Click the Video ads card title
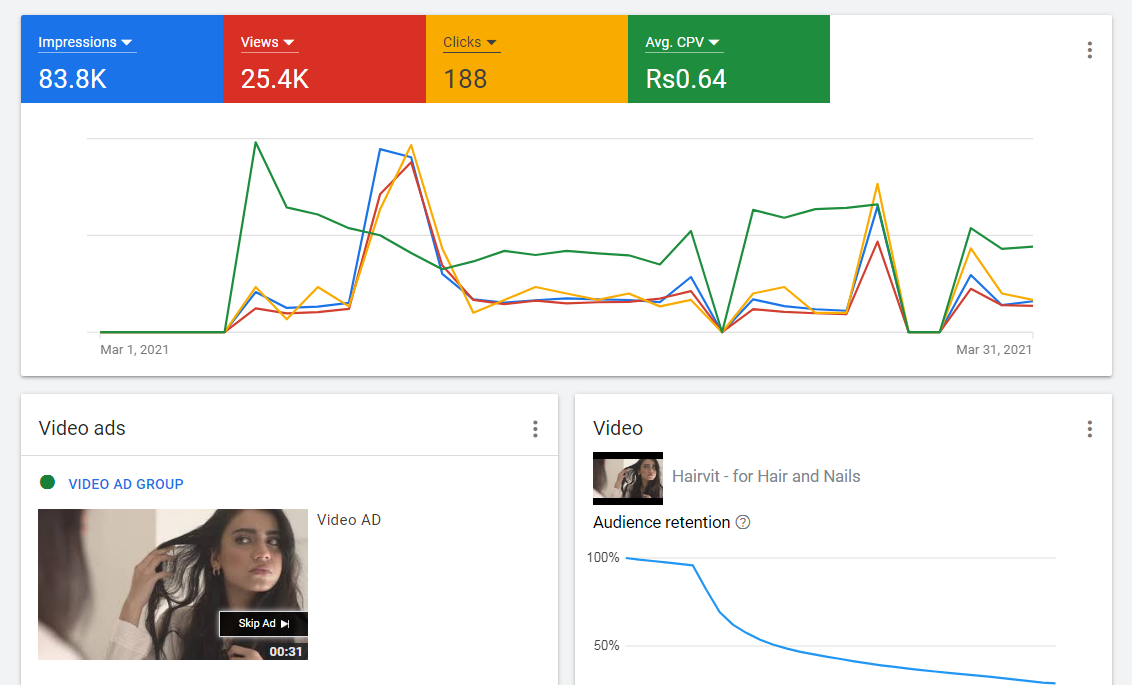The height and width of the screenshot is (685, 1132). tap(82, 428)
